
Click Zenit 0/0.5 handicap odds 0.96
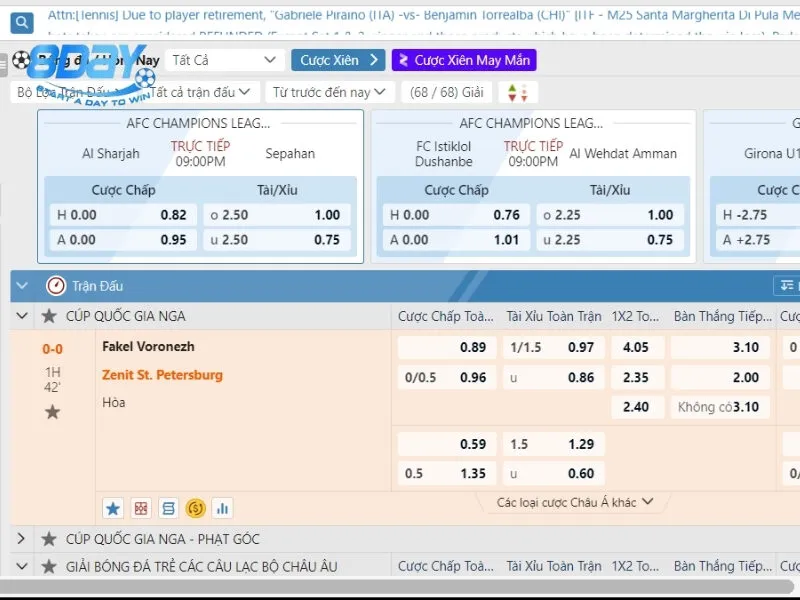pos(447,378)
